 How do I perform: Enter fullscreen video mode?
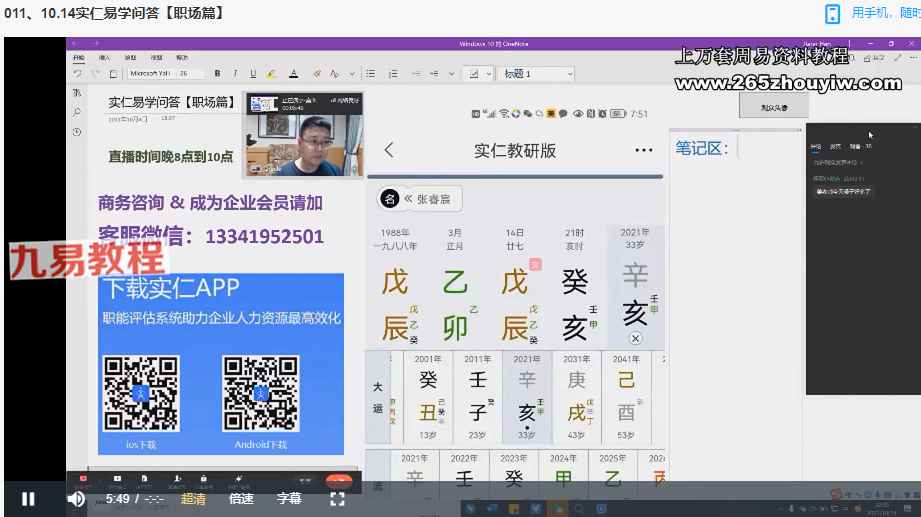point(338,499)
